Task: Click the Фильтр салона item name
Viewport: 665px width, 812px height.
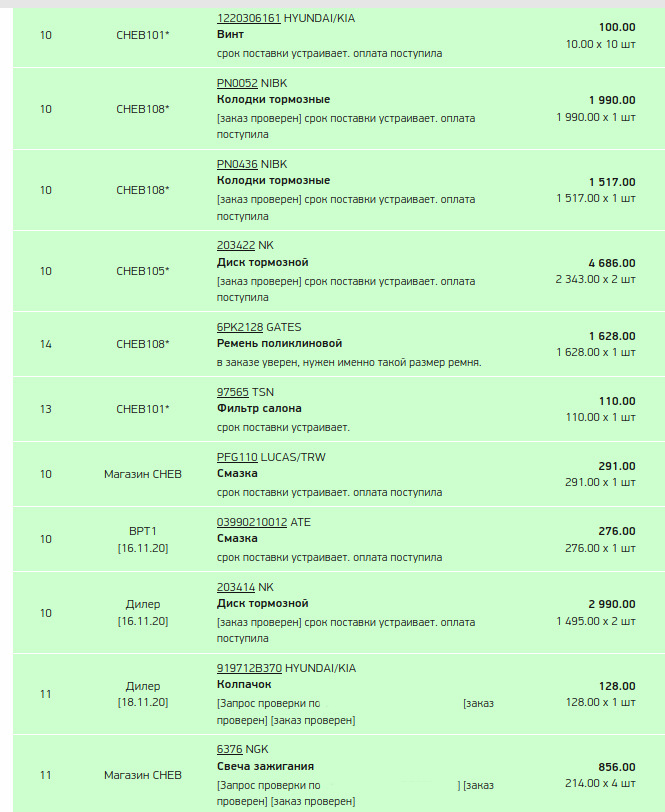Action: point(259,408)
